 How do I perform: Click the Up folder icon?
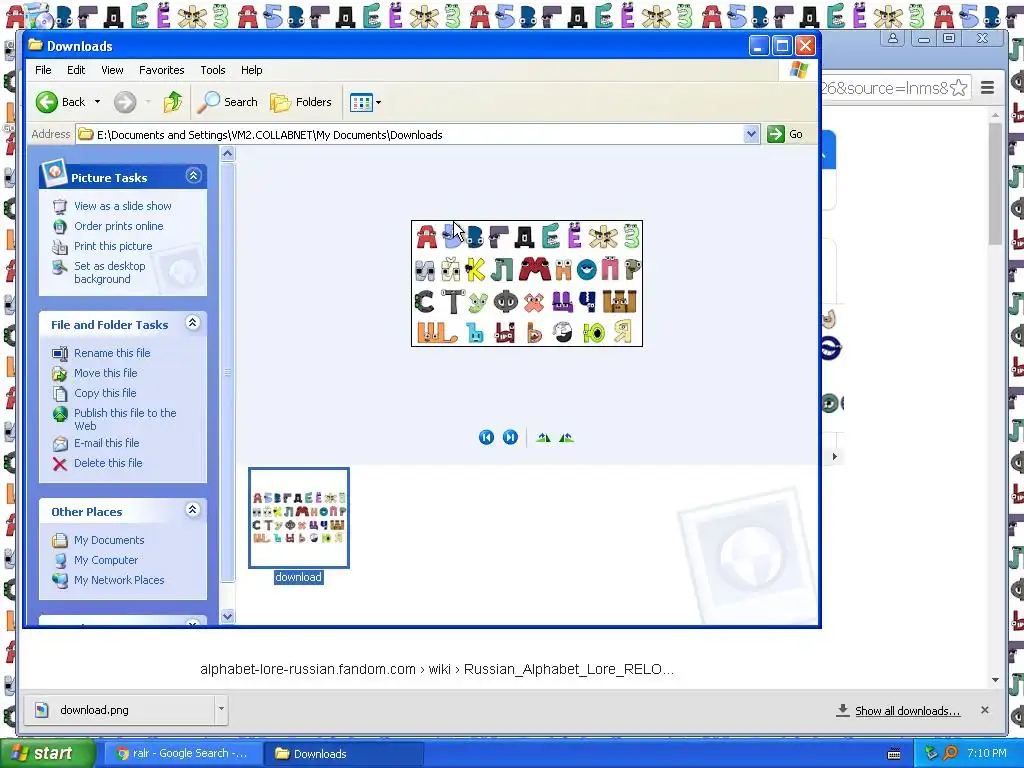tap(173, 102)
